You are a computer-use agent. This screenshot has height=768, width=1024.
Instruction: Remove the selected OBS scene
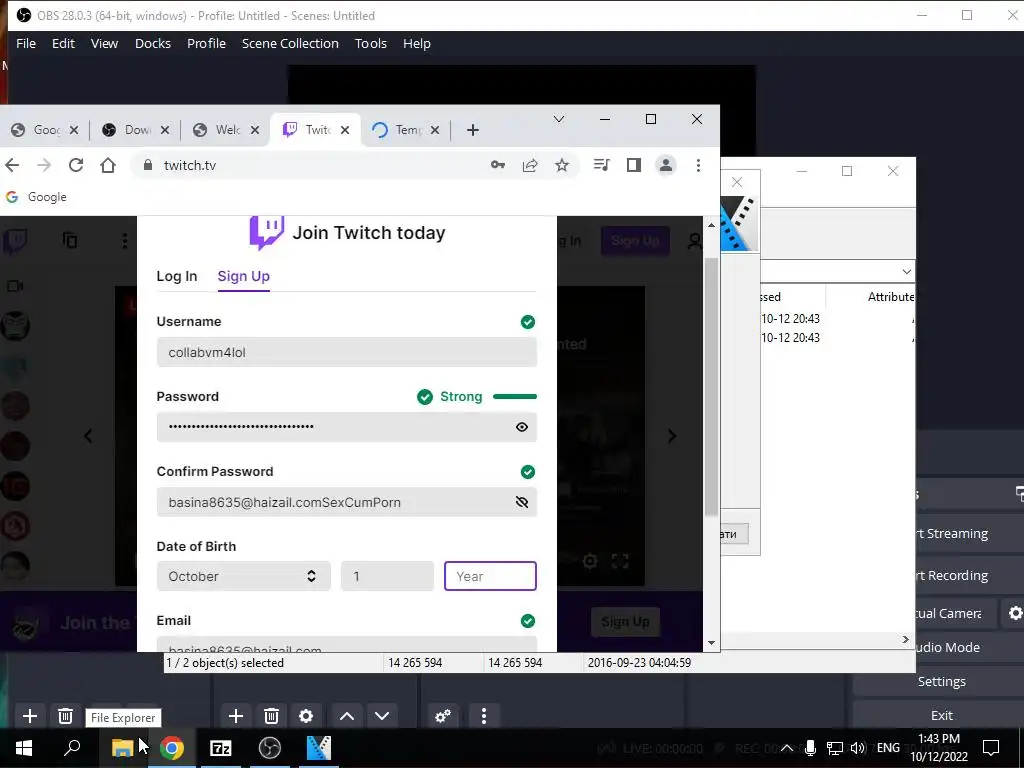click(x=65, y=716)
